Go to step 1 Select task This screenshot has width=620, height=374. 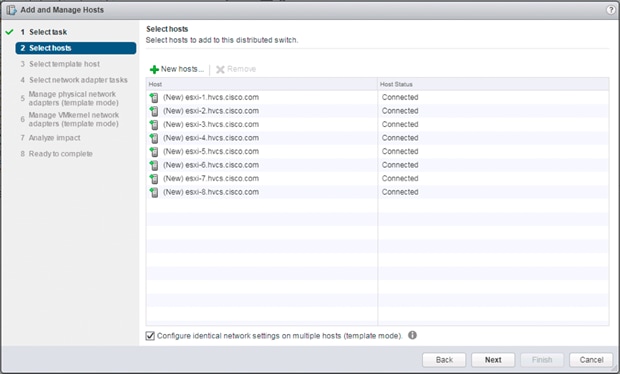click(x=44, y=32)
